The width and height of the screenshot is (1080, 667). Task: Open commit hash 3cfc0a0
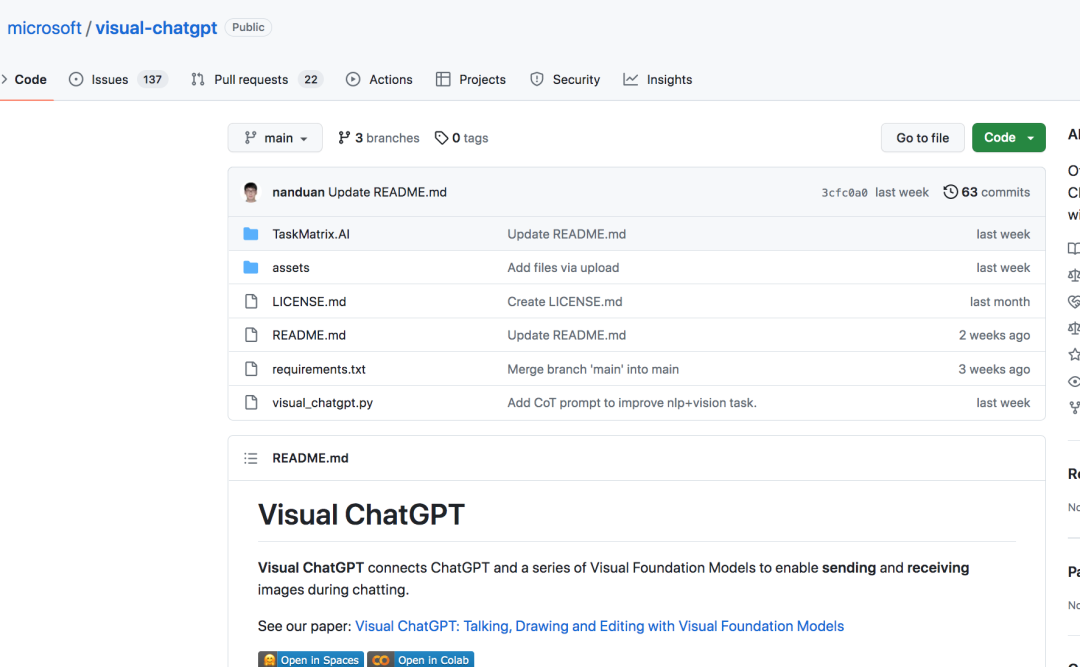844,193
